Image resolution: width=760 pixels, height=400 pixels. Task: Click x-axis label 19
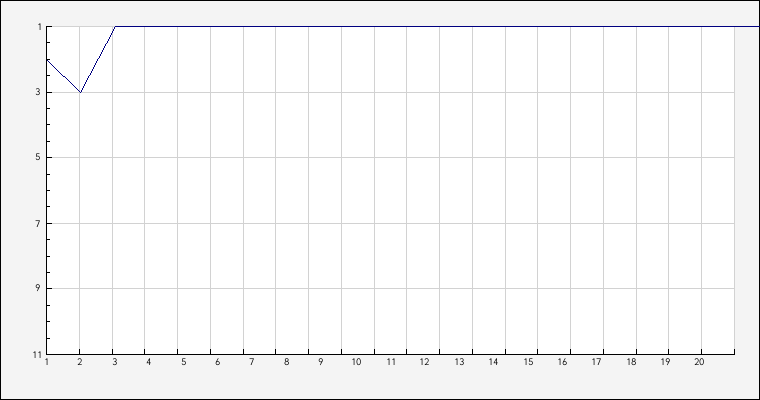point(665,362)
